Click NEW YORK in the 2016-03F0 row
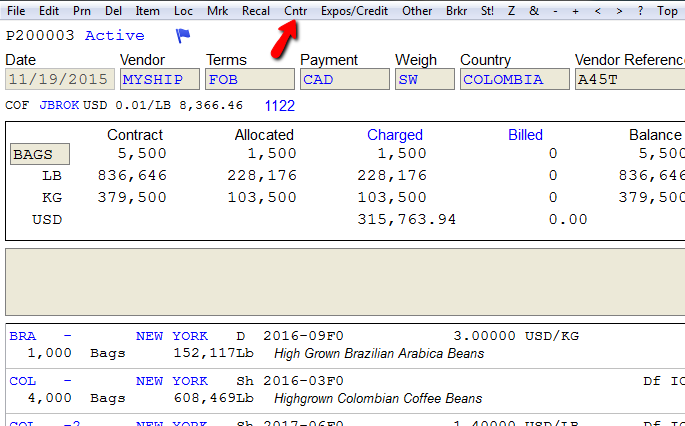This screenshot has width=685, height=426. click(x=172, y=381)
